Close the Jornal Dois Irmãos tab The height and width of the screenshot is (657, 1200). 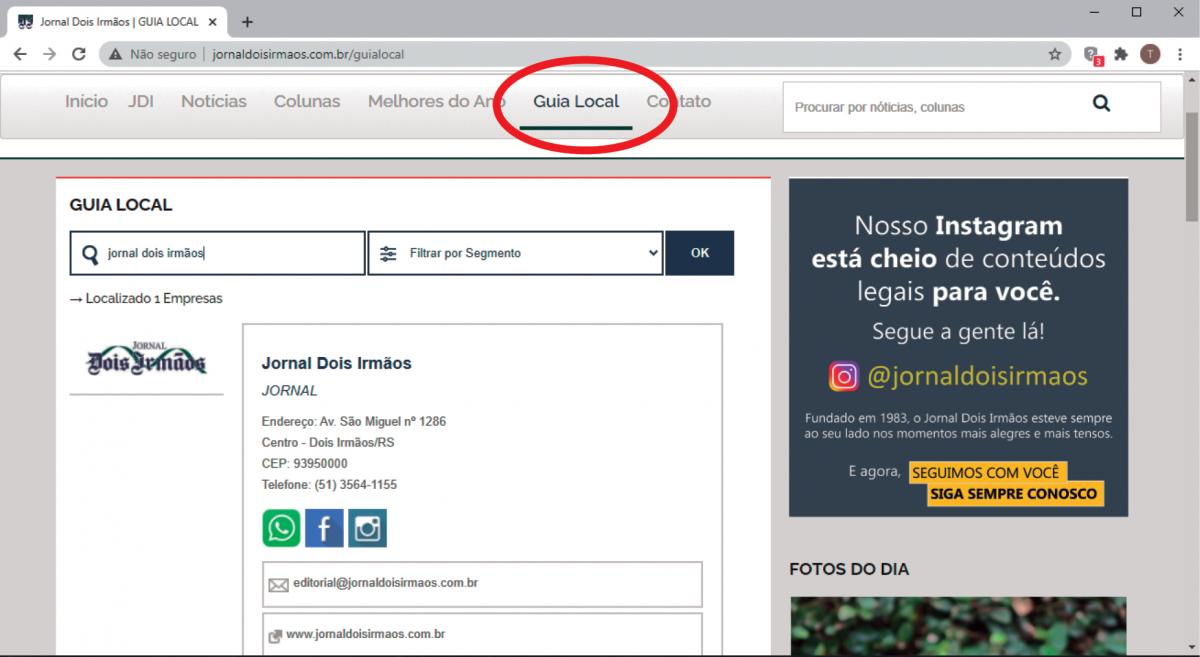pyautogui.click(x=212, y=21)
